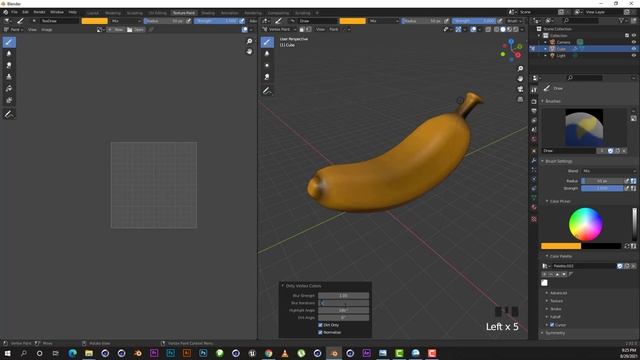Click the navigation gizmo Z axis
This screenshot has width=640, height=360.
[511, 42]
